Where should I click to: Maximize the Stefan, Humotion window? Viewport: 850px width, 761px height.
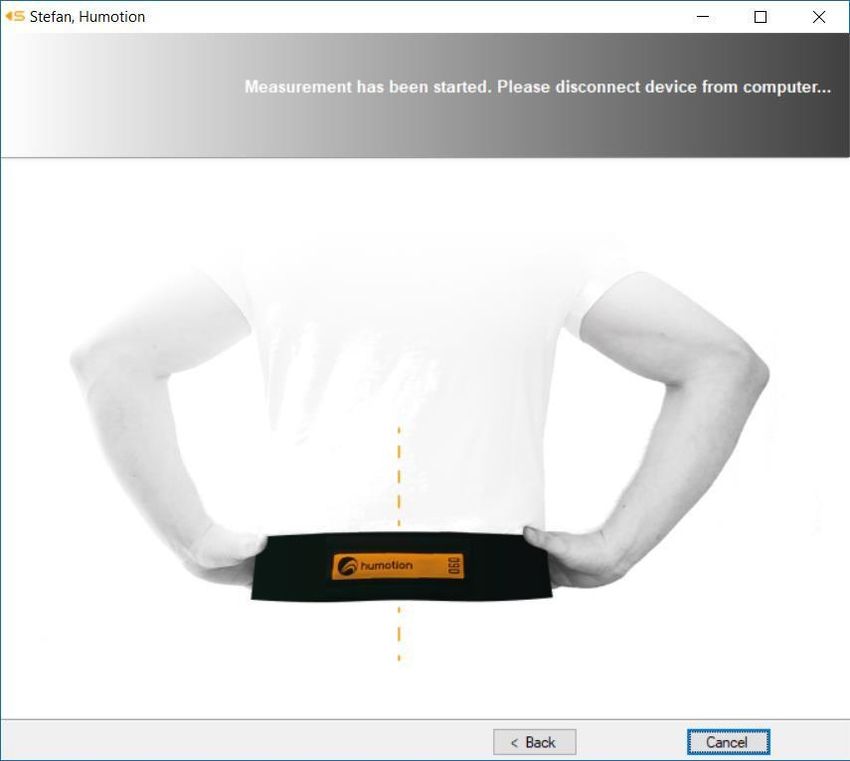[761, 17]
